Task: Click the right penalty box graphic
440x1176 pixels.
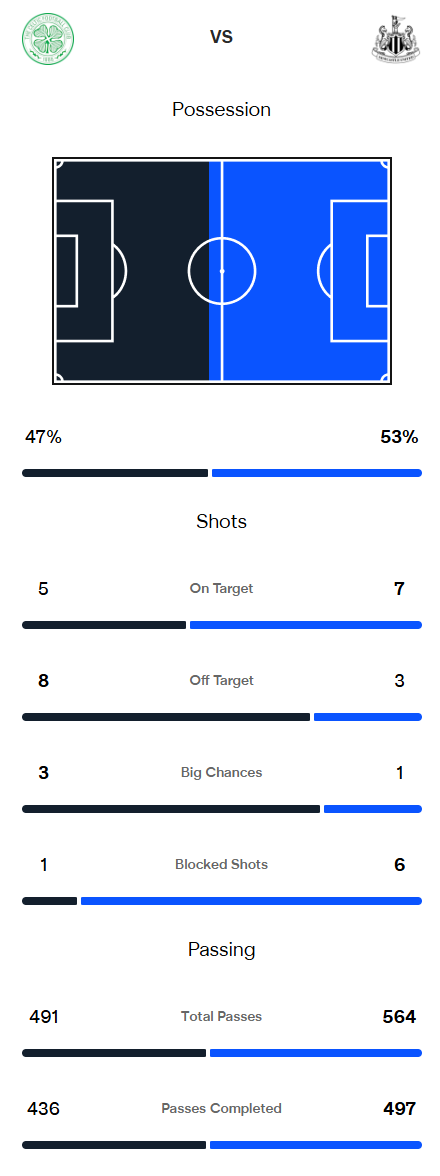Action: click(360, 271)
